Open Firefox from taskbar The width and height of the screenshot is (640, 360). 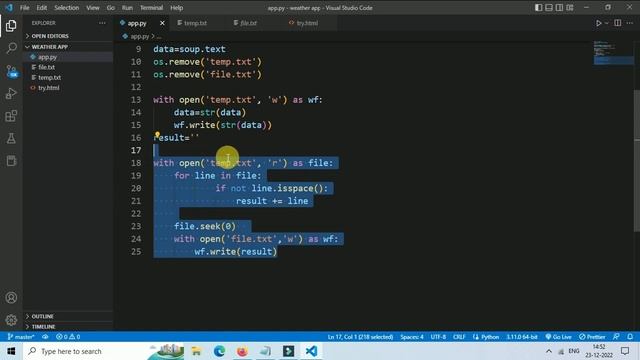click(x=242, y=351)
